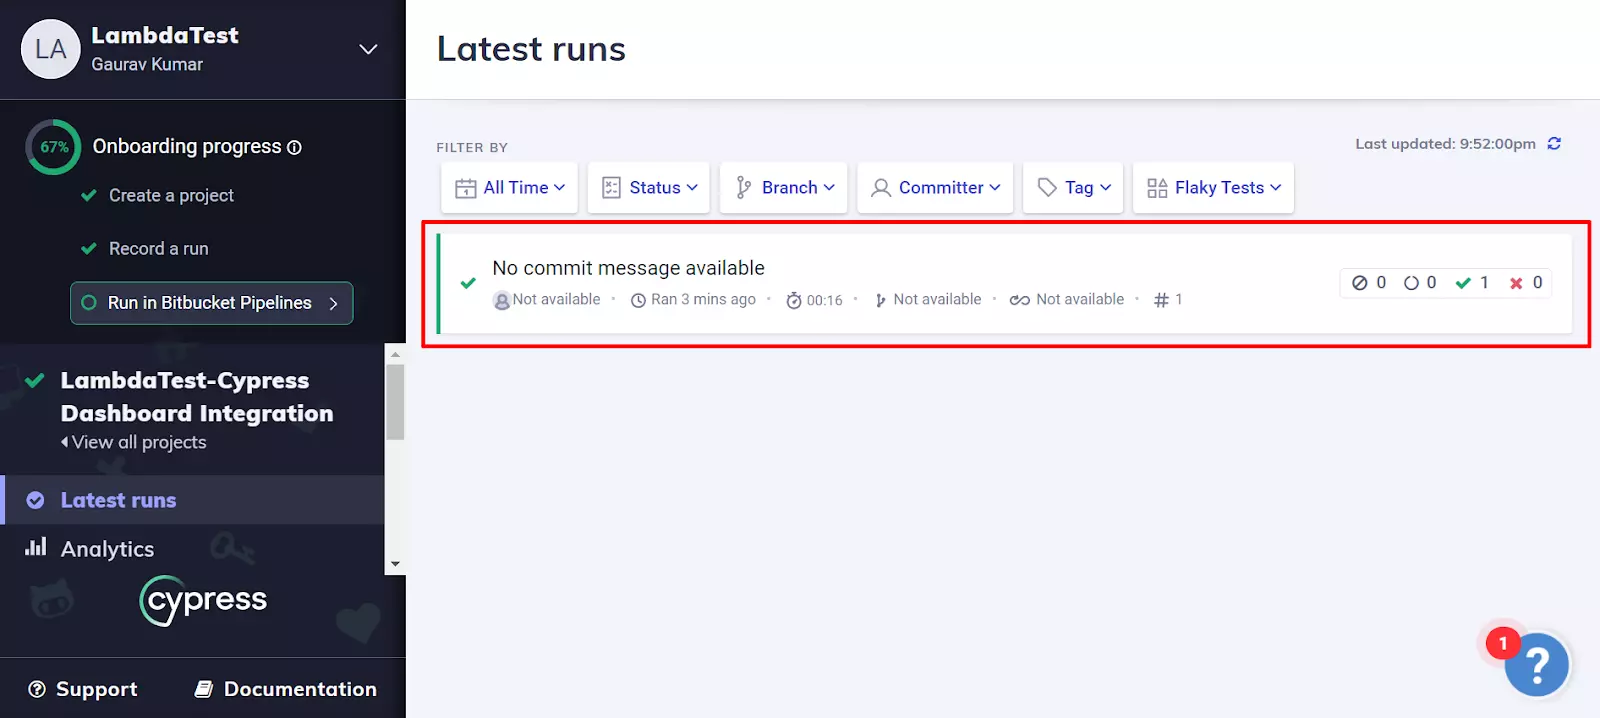This screenshot has width=1600, height=718.
Task: Open the View all projects link
Action: point(138,442)
